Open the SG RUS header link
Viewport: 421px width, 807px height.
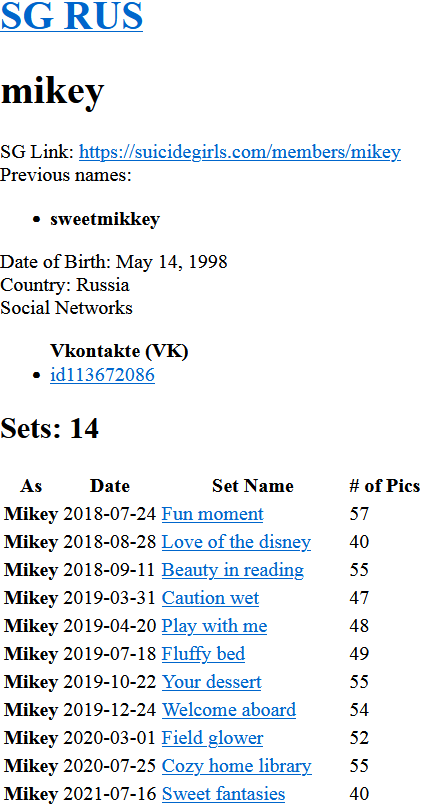pyautogui.click(x=72, y=15)
